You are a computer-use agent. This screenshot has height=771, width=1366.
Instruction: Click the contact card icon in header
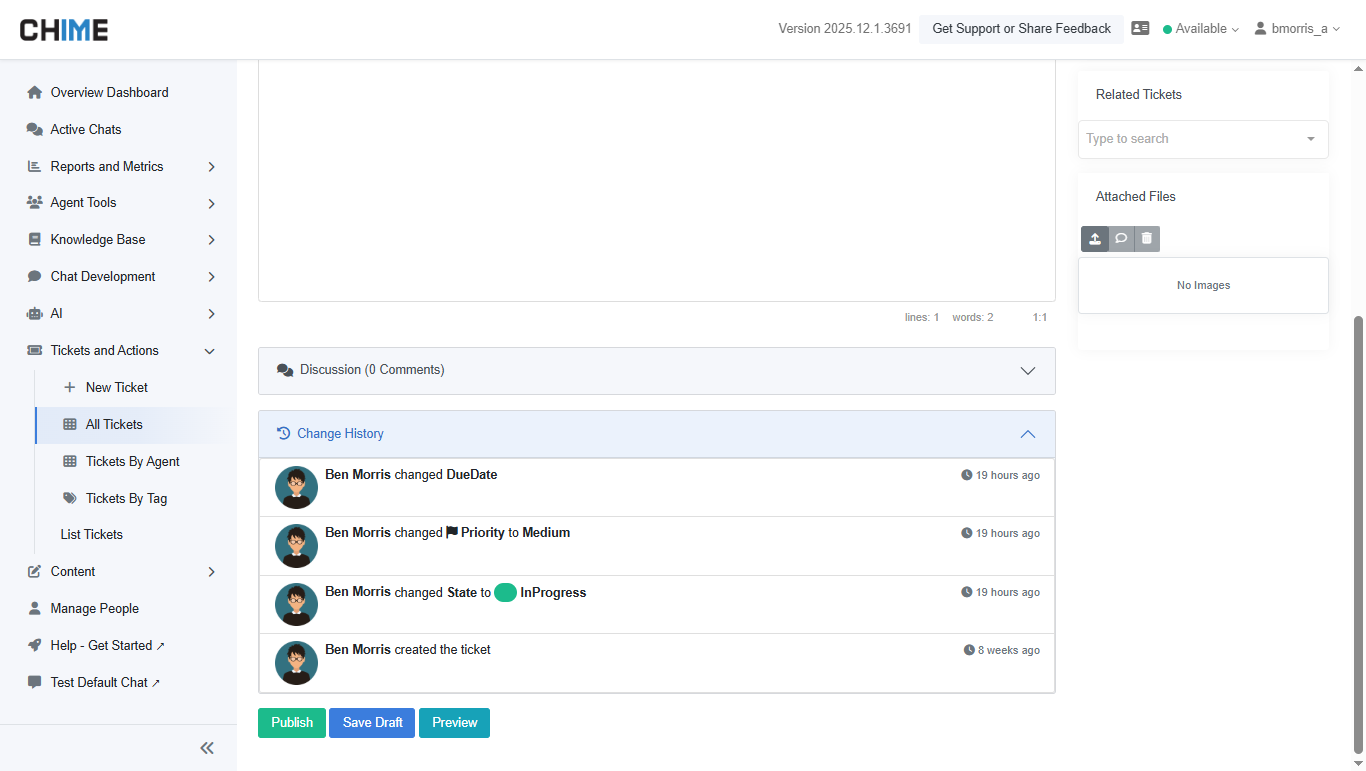tap(1140, 29)
